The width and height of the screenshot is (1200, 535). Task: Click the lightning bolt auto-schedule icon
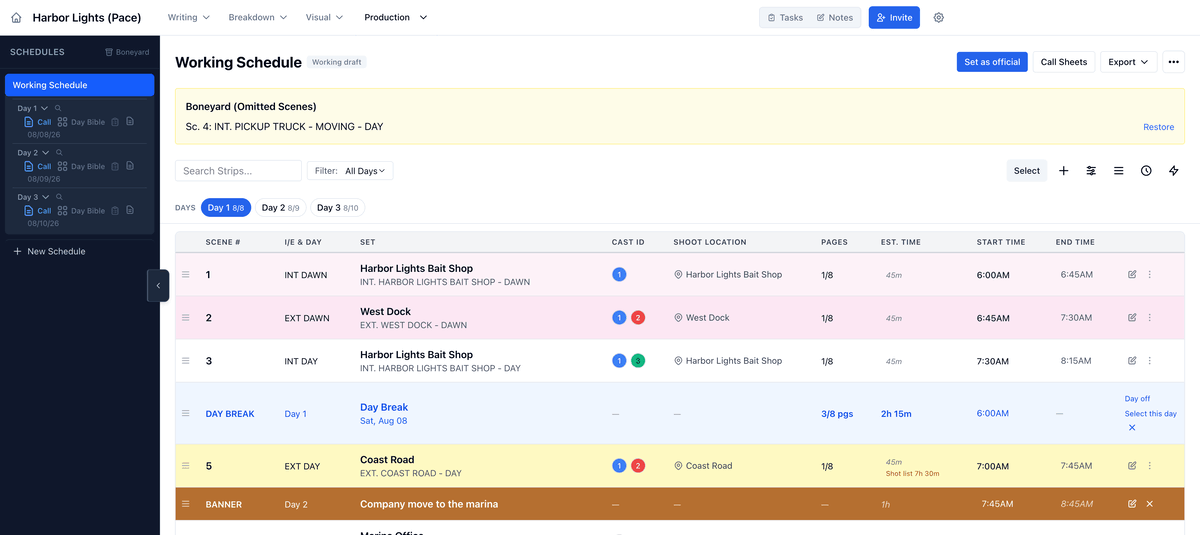click(1174, 171)
